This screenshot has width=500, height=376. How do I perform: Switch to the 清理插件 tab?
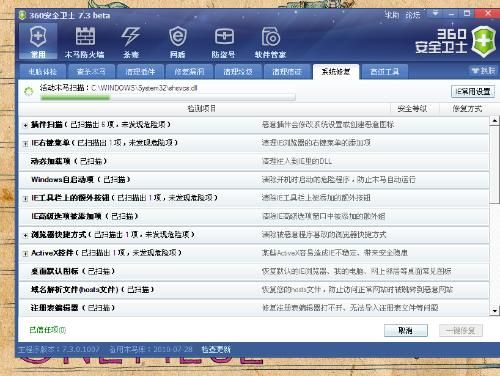click(x=140, y=72)
